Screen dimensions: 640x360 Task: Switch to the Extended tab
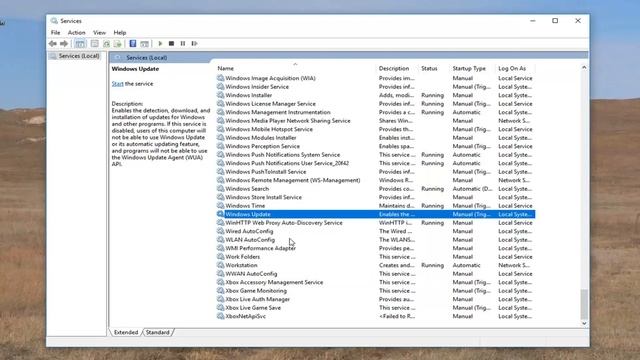126,332
